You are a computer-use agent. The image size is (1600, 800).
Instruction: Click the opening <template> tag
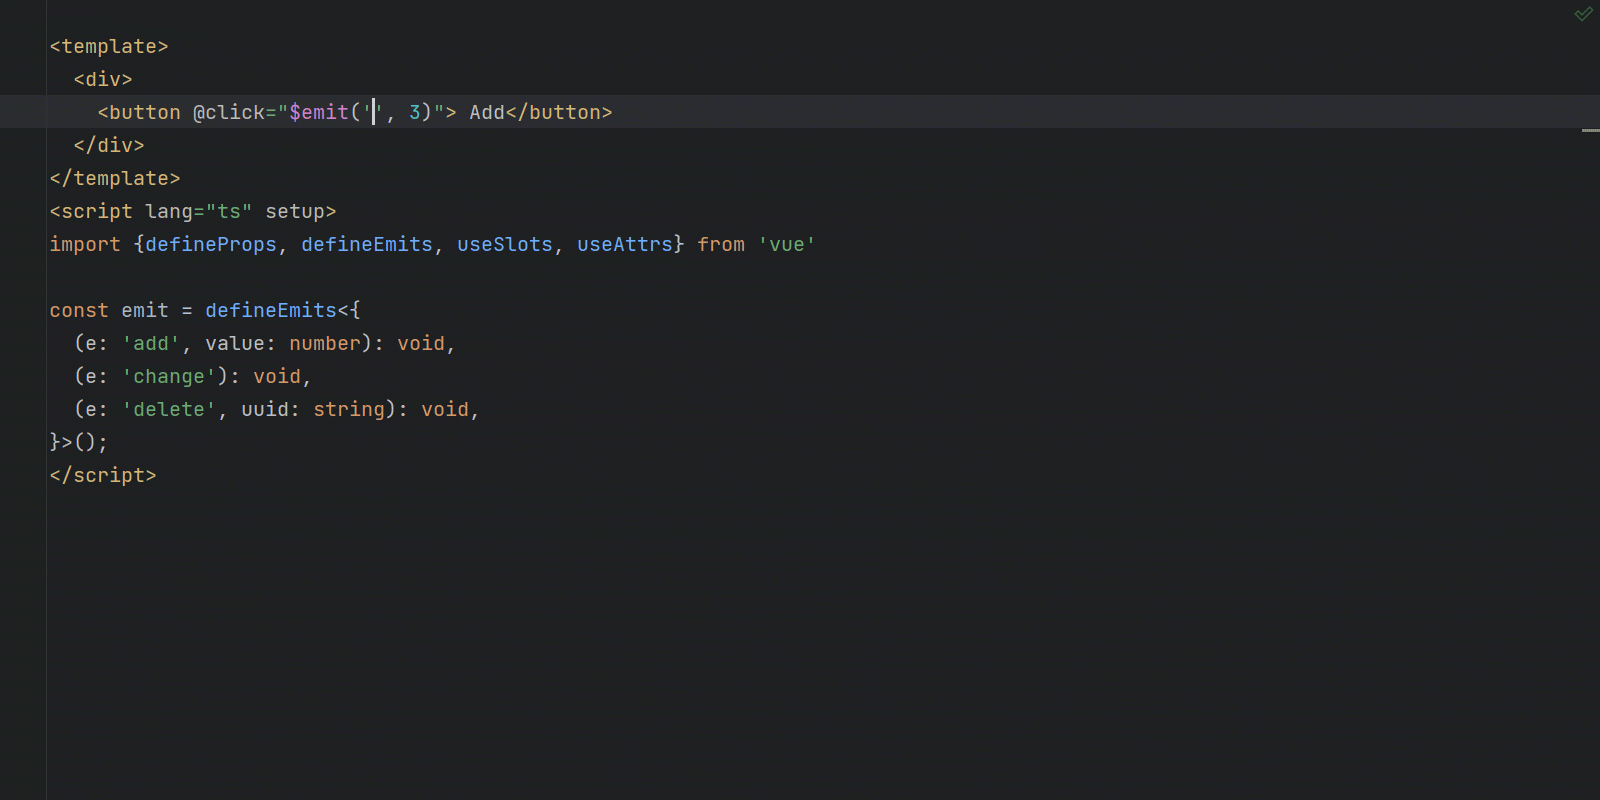(109, 46)
